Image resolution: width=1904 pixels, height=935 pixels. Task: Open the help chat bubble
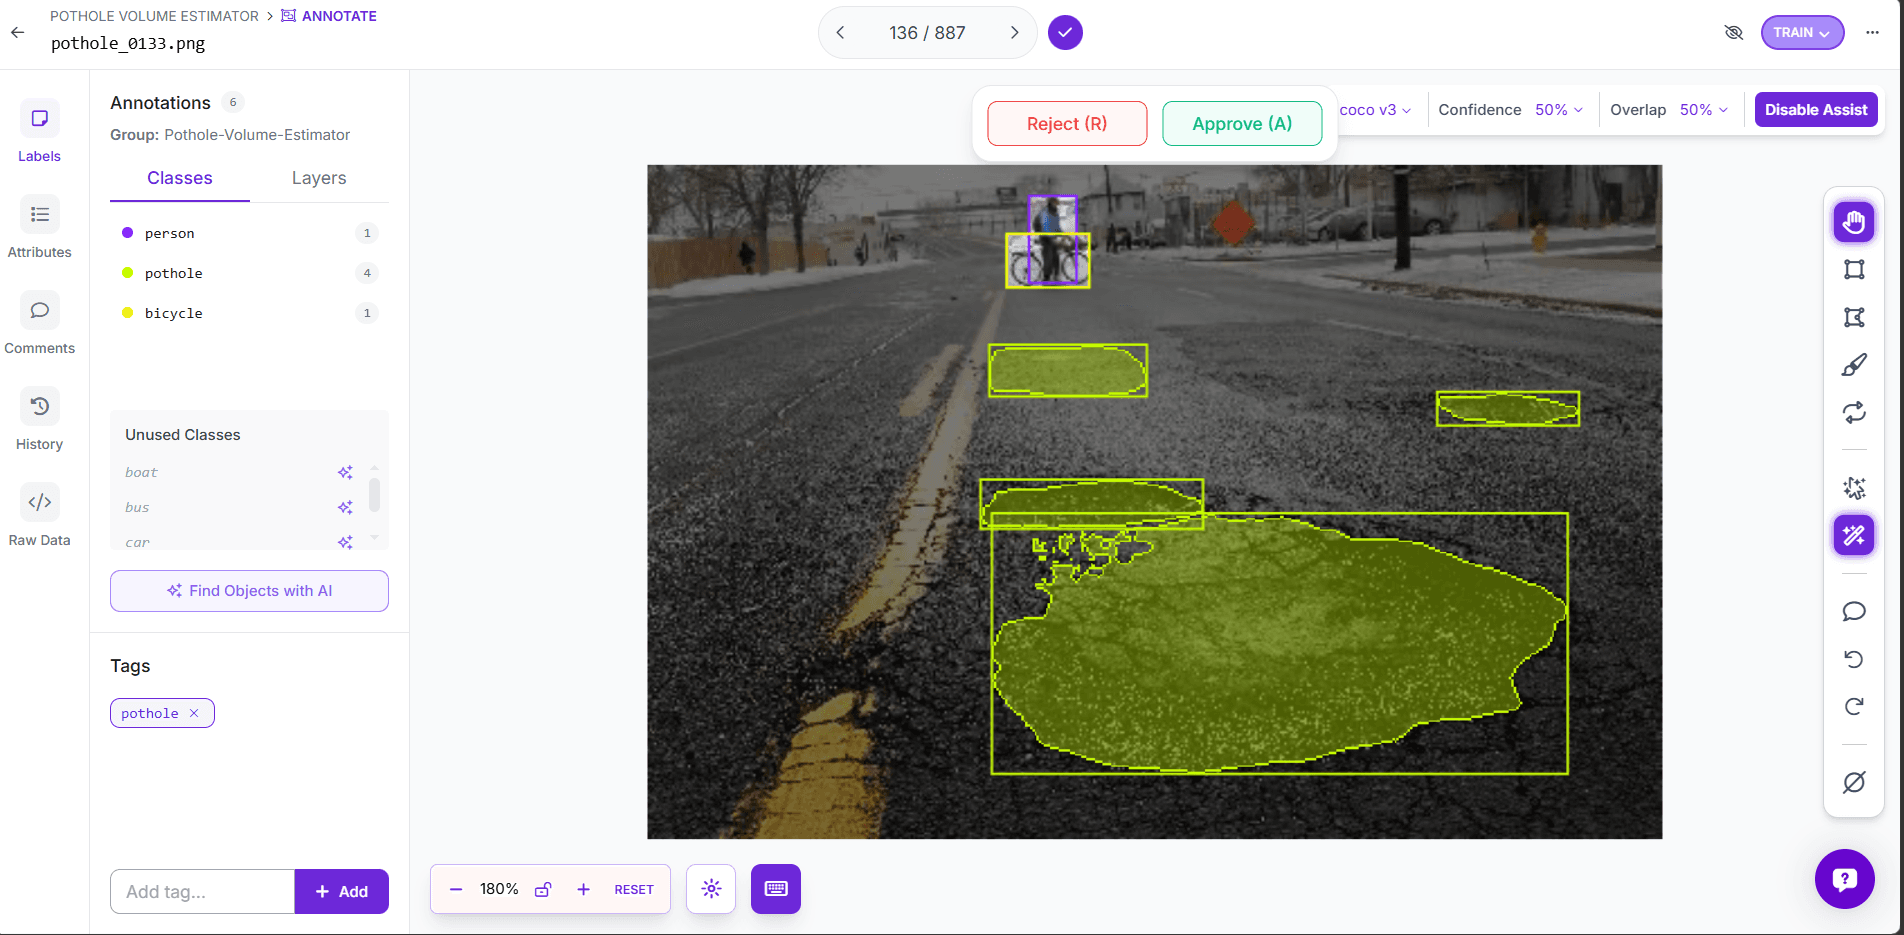pos(1845,879)
